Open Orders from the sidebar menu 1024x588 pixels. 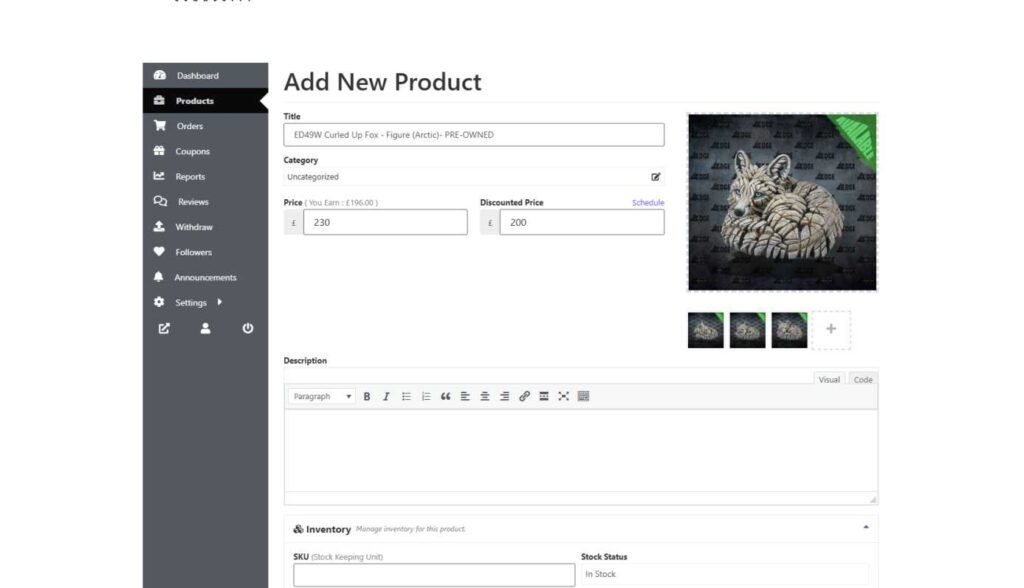click(189, 126)
